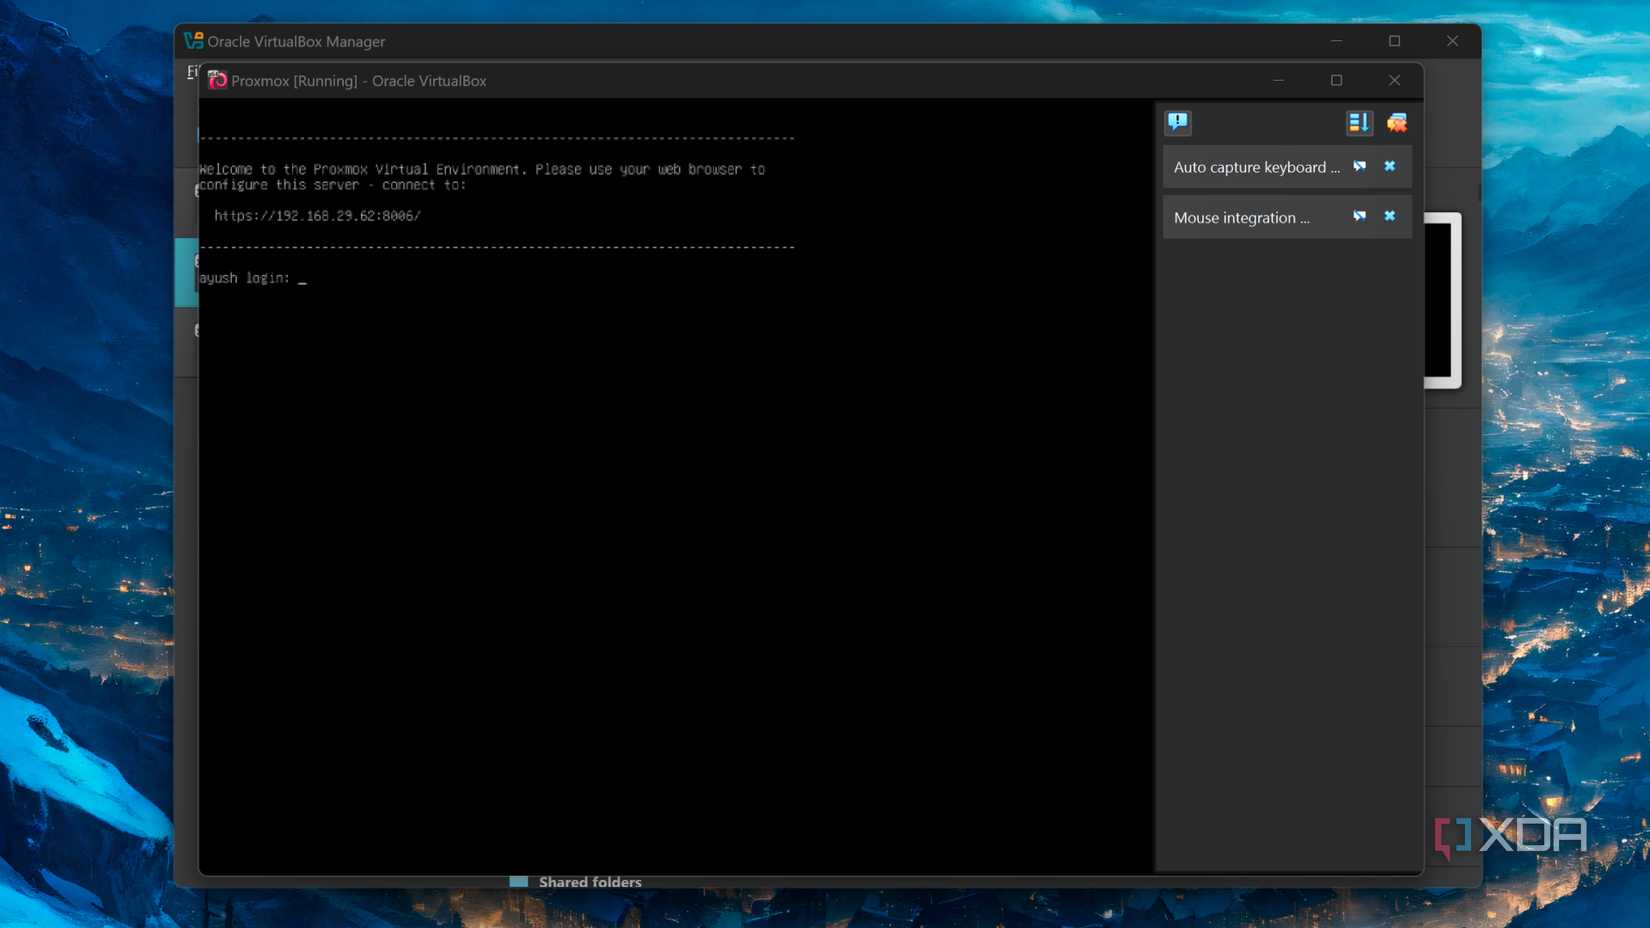Expand the Auto capture keyboard notification details
The image size is (1650, 928).
click(1360, 166)
